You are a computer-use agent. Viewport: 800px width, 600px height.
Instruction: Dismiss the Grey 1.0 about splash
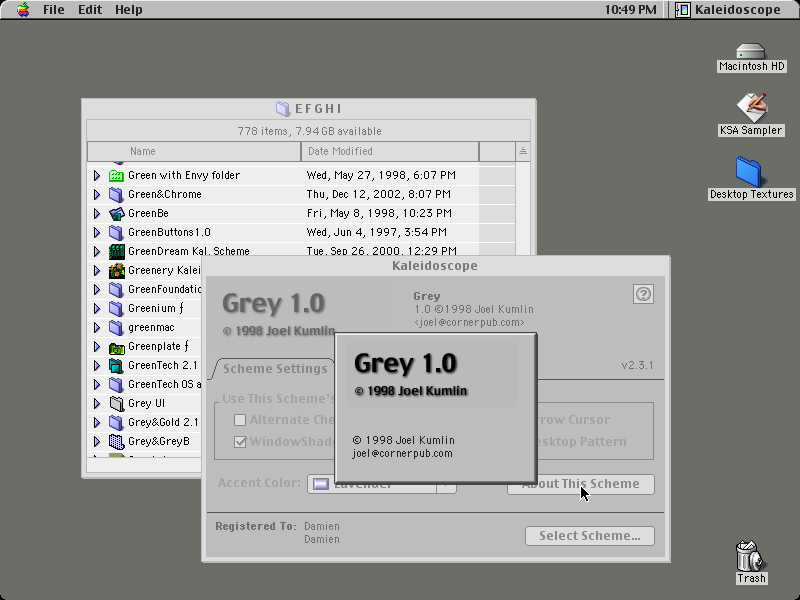click(x=436, y=408)
